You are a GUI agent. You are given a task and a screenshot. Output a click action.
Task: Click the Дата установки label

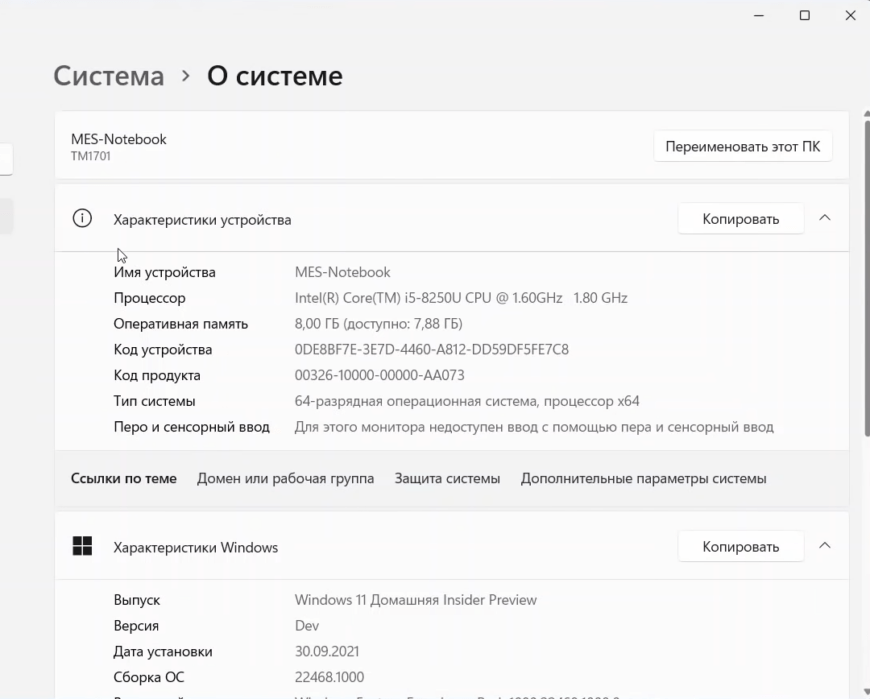coord(163,651)
